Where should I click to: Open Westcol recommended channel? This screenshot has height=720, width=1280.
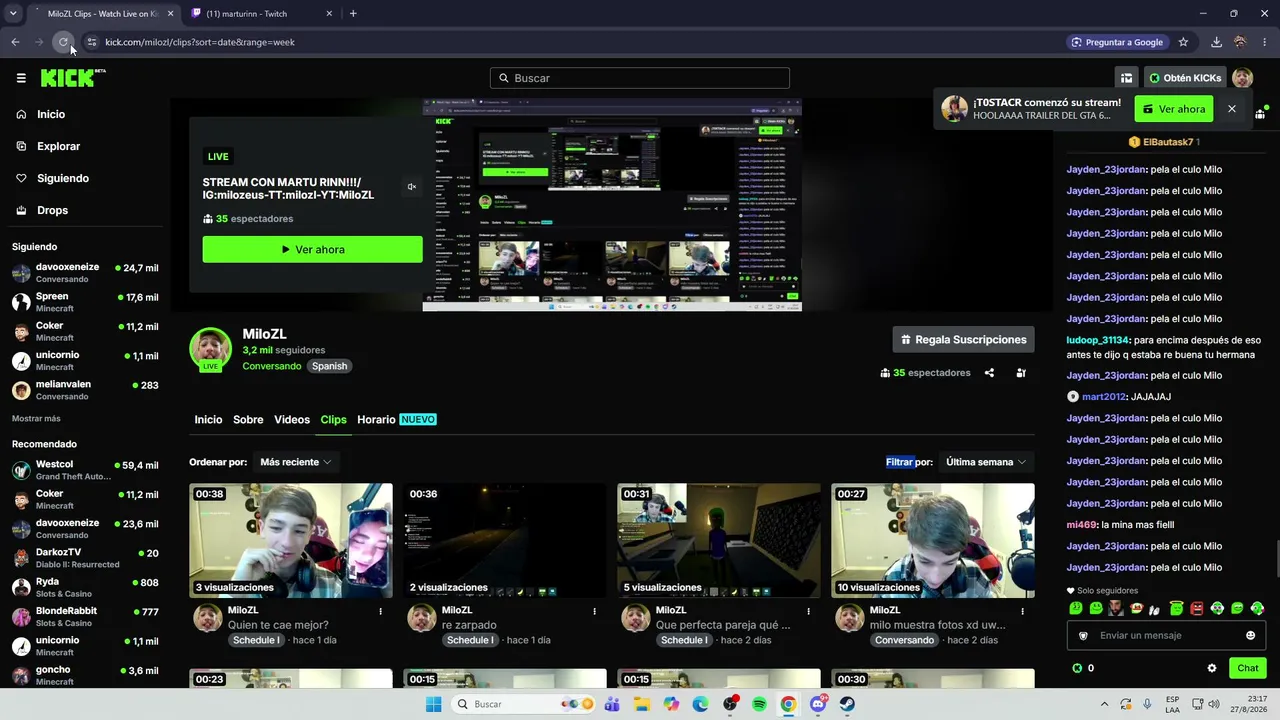(85, 470)
